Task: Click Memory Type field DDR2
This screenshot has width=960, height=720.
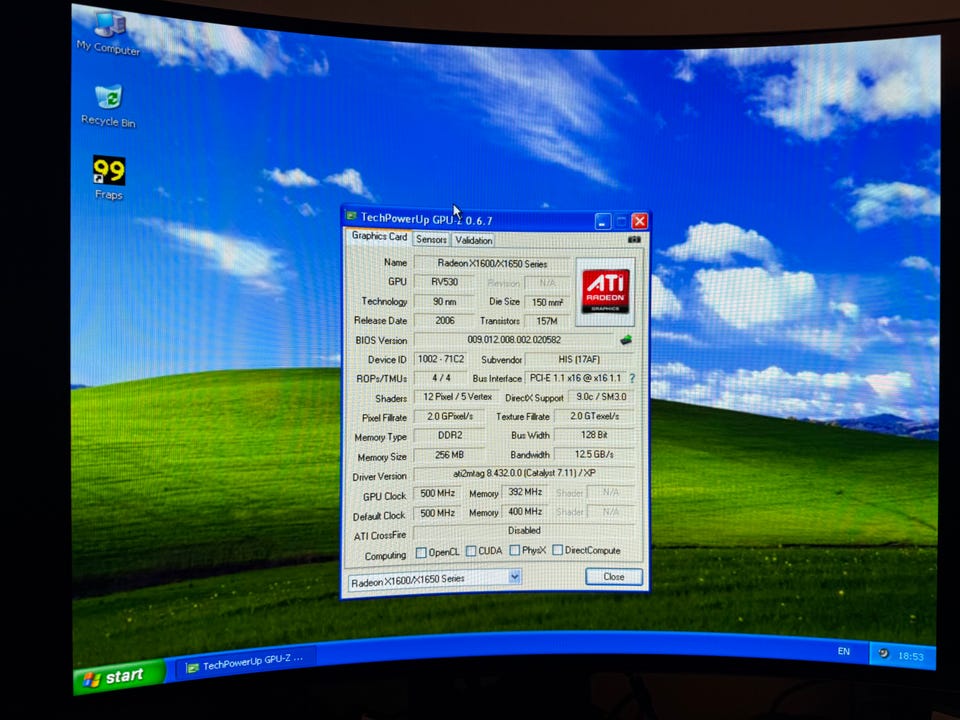Action: [449, 435]
